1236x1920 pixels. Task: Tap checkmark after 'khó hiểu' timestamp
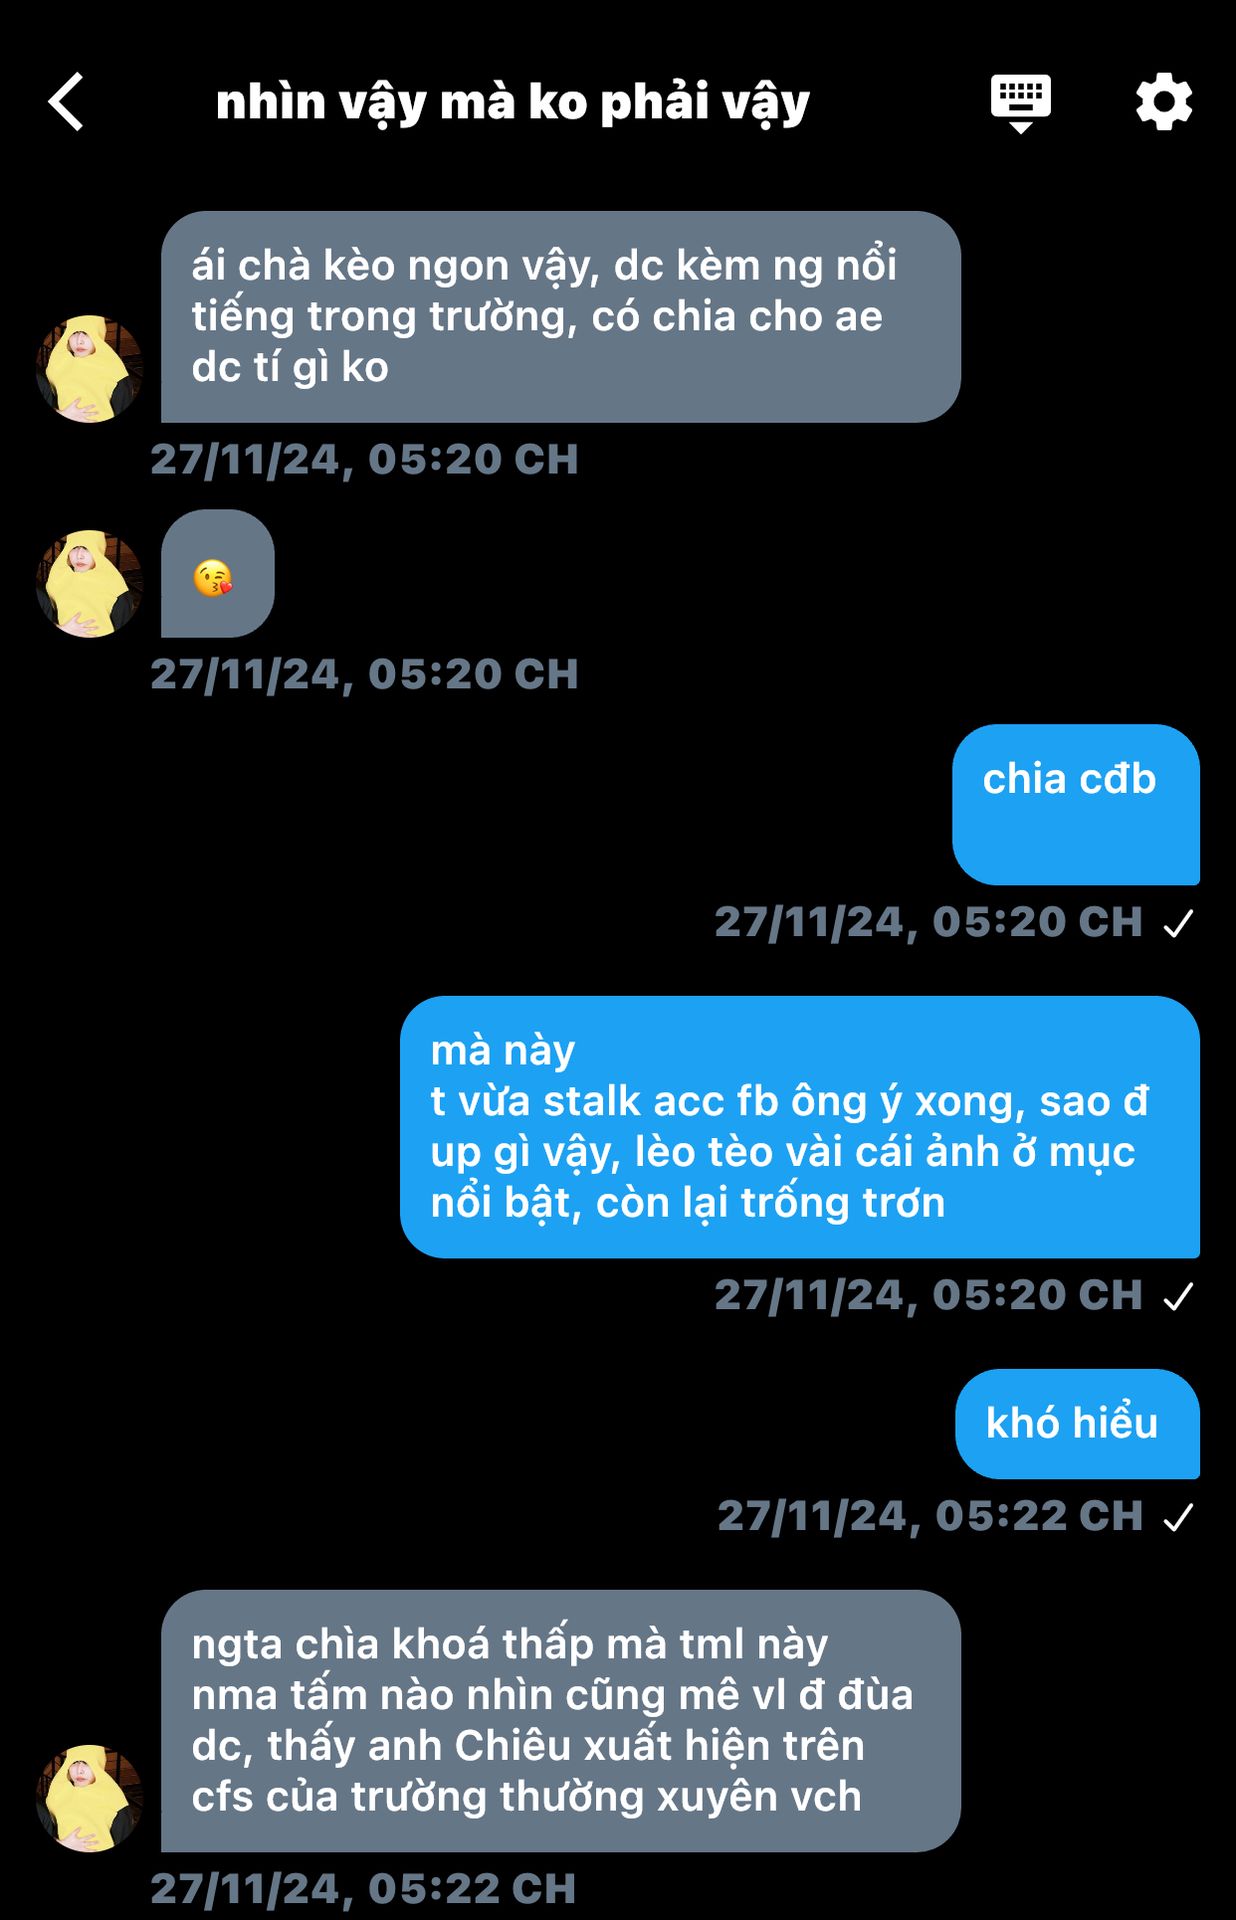(x=1179, y=1517)
